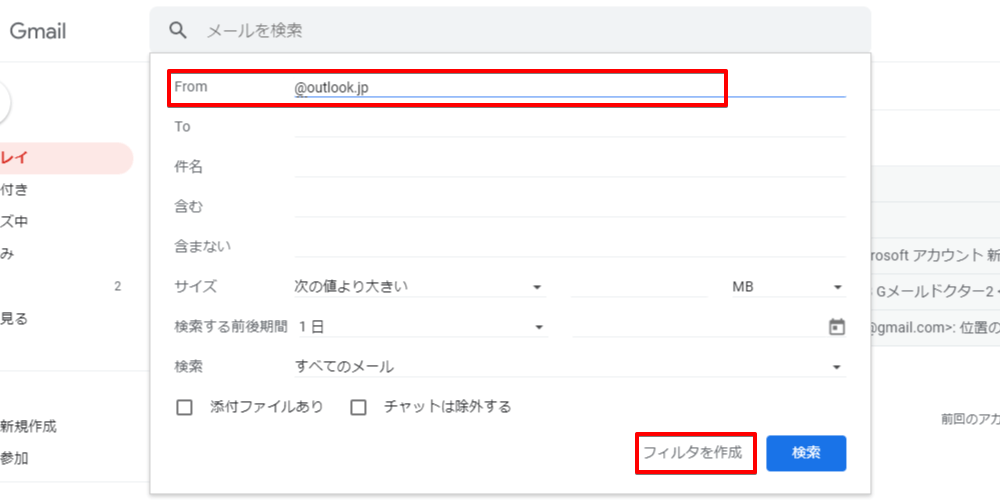Click the size value input field

point(639,287)
